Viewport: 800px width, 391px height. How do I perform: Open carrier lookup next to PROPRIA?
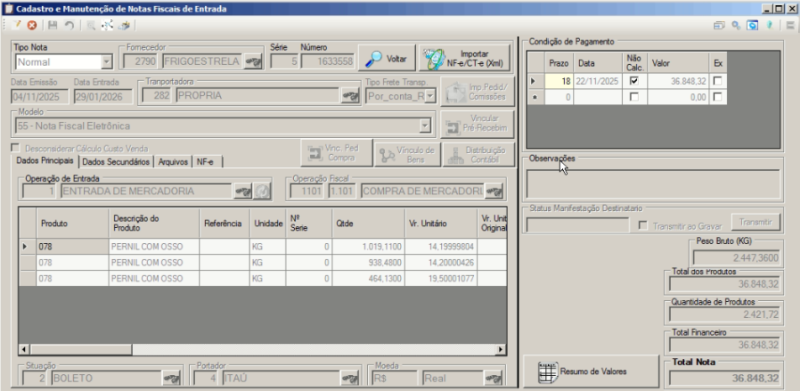[x=350, y=96]
